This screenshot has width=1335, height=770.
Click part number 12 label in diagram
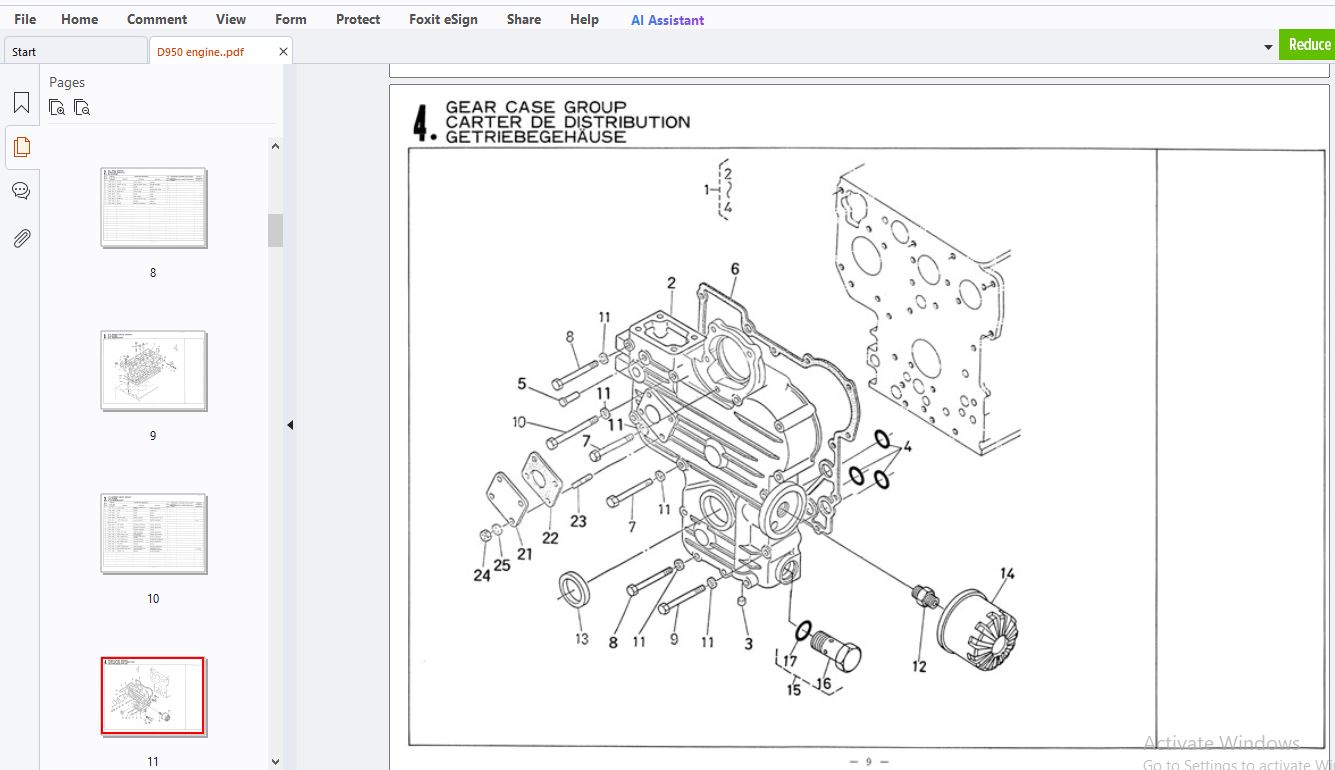[919, 667]
